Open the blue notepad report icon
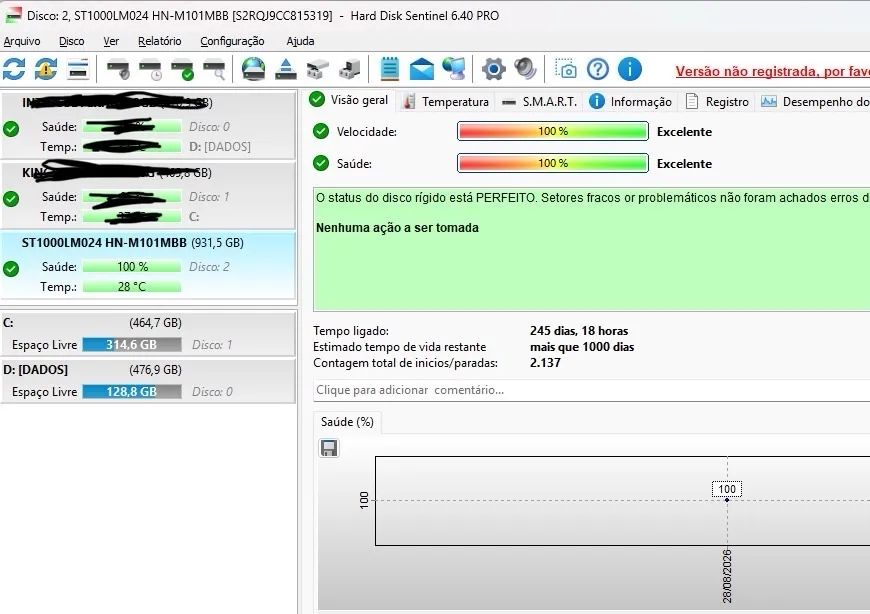Screen dimensions: 870x614 point(390,69)
